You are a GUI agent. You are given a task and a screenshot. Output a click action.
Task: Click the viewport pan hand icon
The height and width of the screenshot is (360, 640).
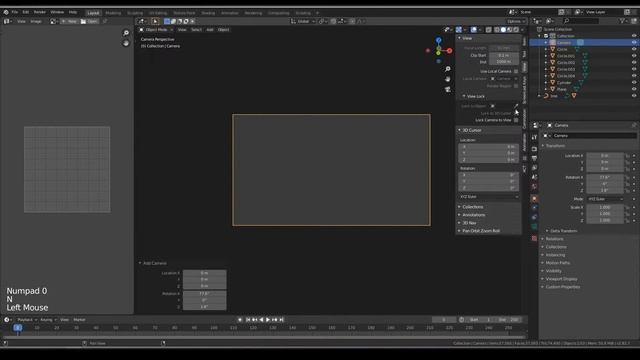(x=448, y=79)
